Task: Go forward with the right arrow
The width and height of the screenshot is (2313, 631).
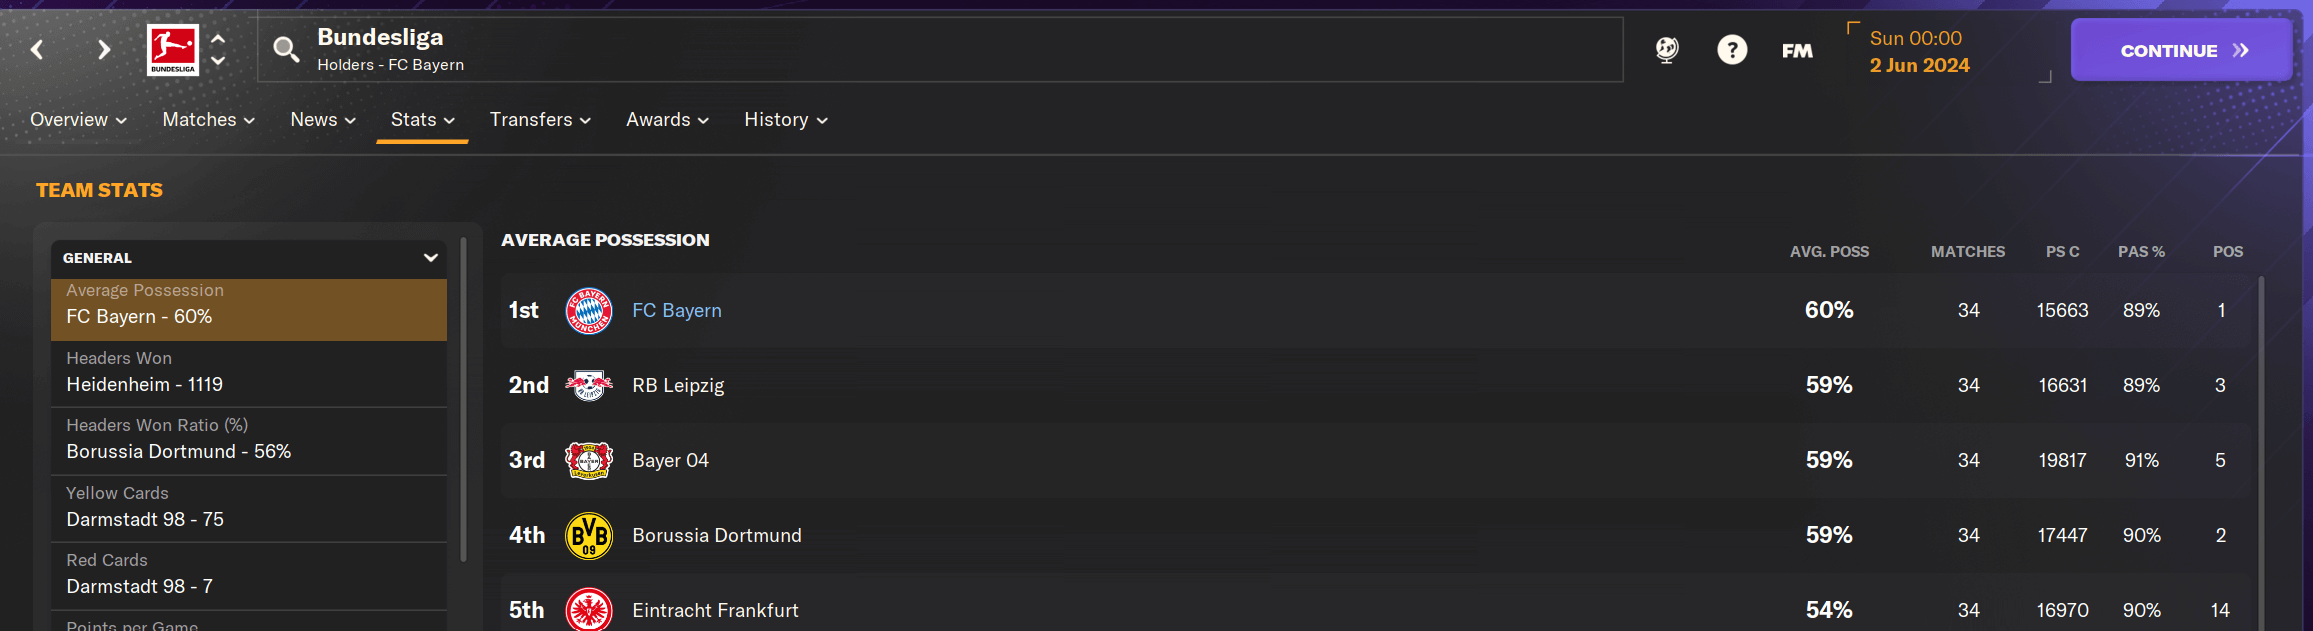Action: 104,49
